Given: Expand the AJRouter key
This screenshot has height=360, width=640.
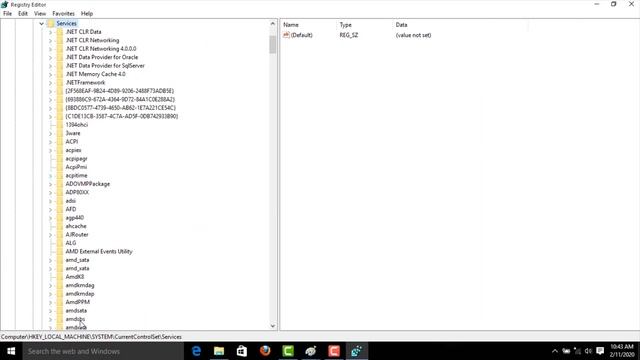Looking at the screenshot, I should coord(51,235).
